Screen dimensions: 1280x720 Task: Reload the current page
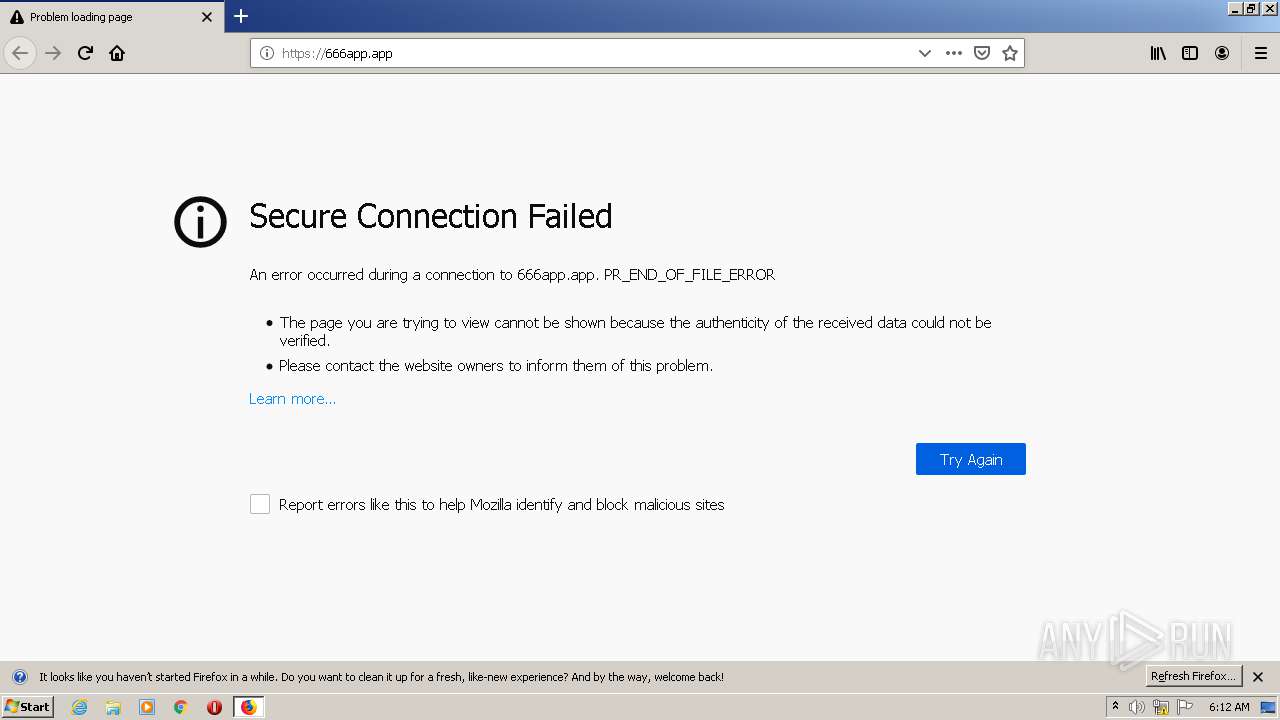click(x=85, y=53)
